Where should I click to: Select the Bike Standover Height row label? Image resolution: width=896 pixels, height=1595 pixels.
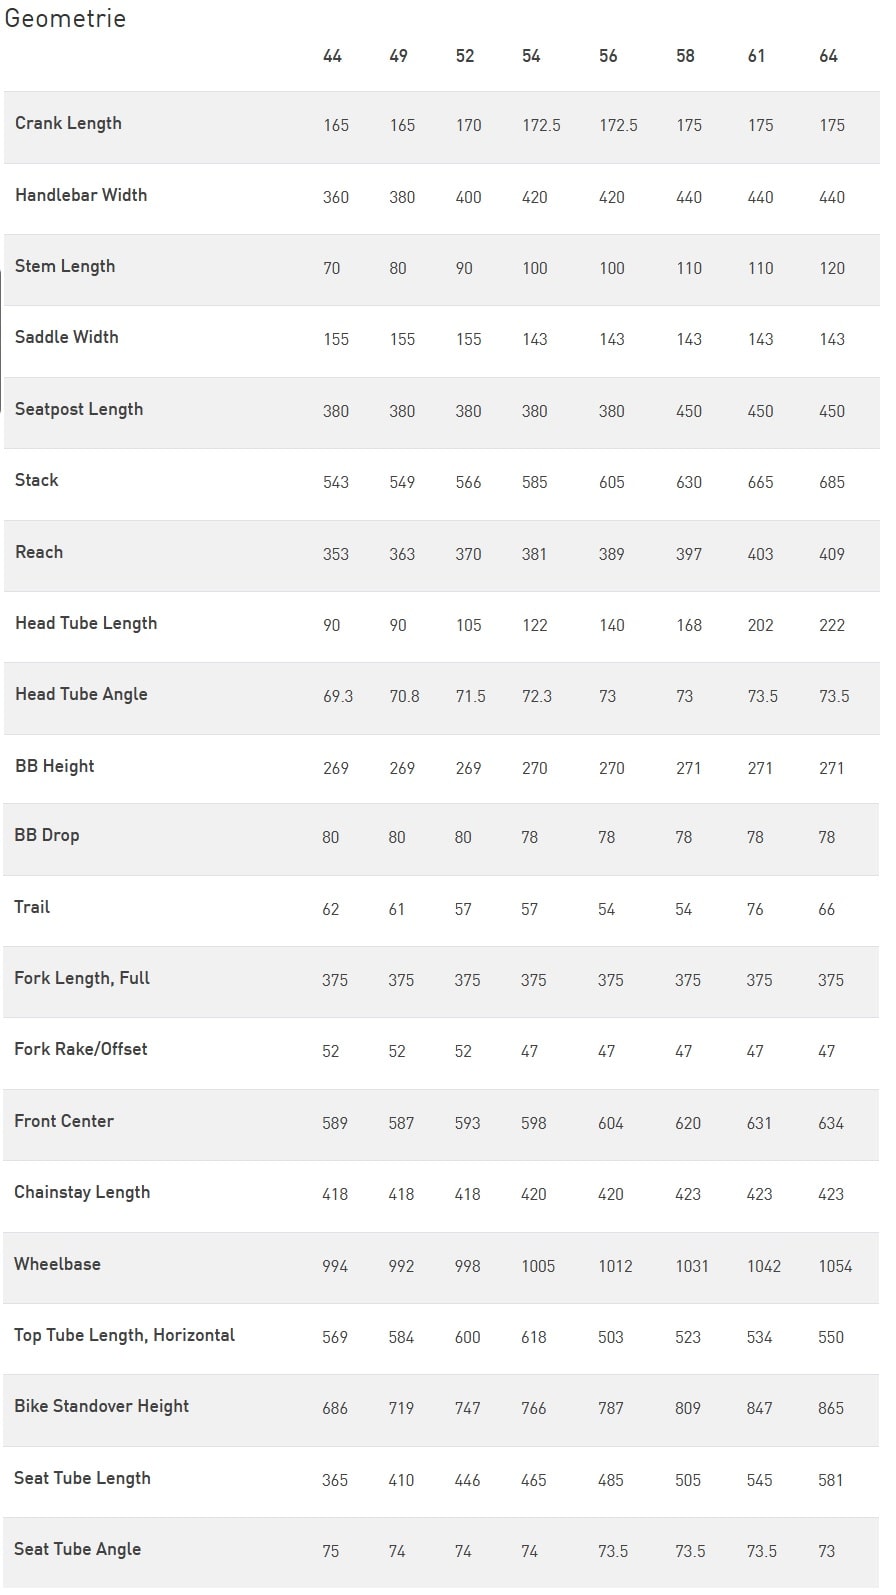(101, 1406)
